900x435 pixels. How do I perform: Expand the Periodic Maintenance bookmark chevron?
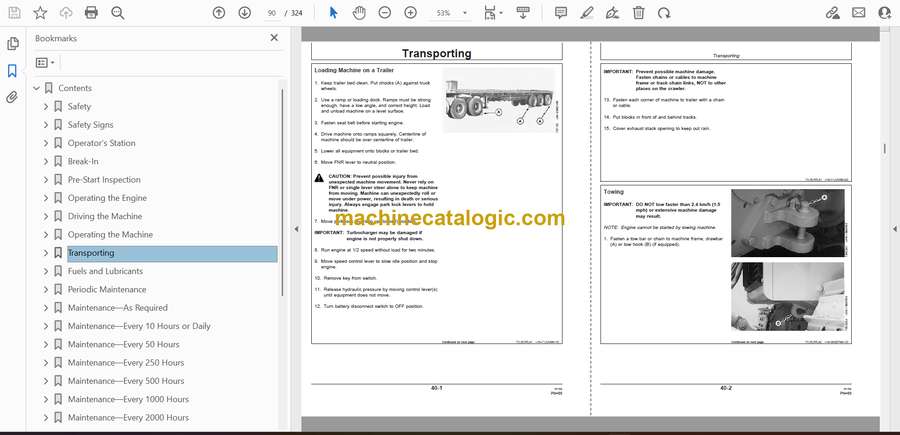pyautogui.click(x=46, y=290)
